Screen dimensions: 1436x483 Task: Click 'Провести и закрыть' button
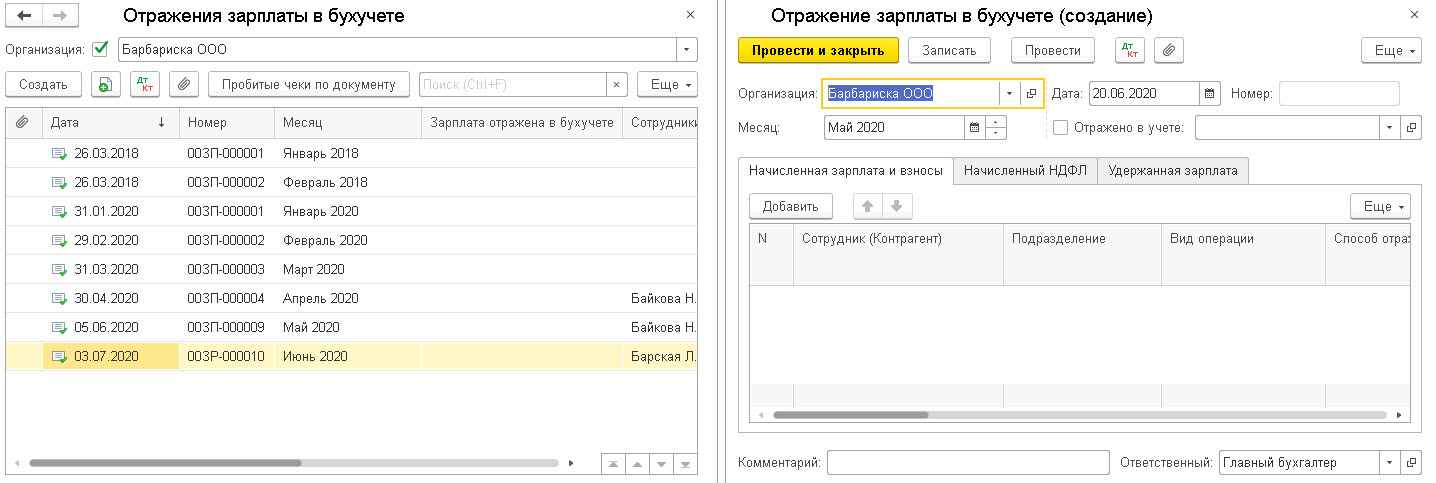(818, 50)
